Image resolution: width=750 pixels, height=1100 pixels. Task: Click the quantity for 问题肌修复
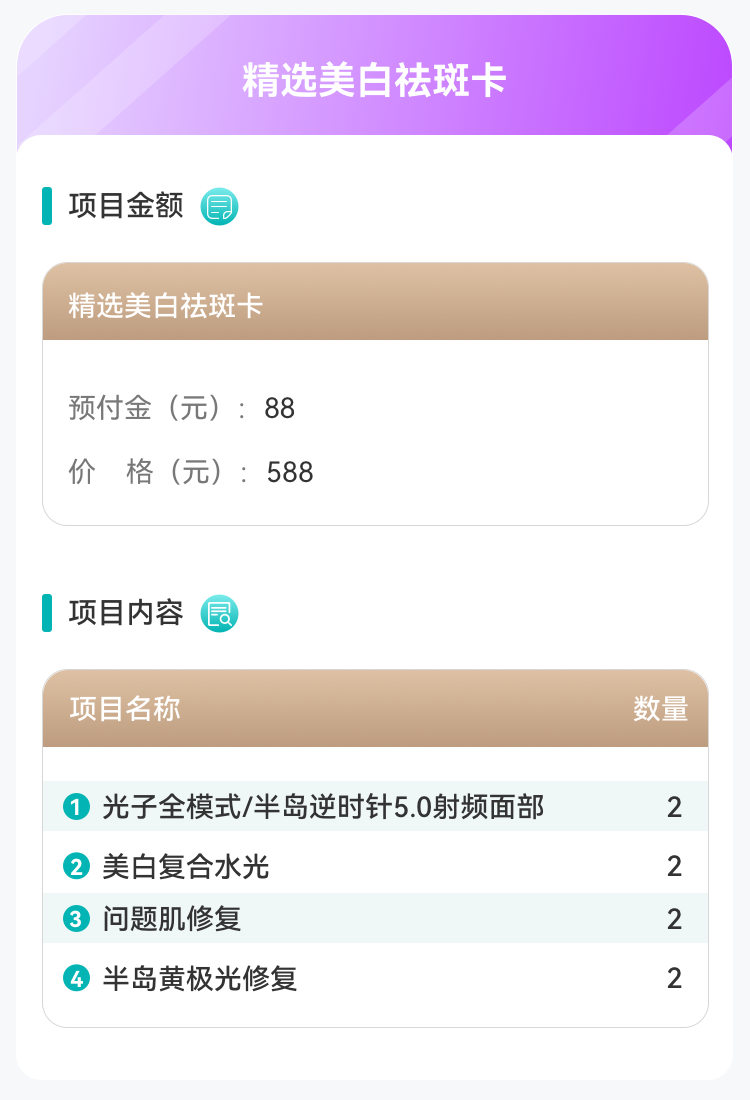674,919
